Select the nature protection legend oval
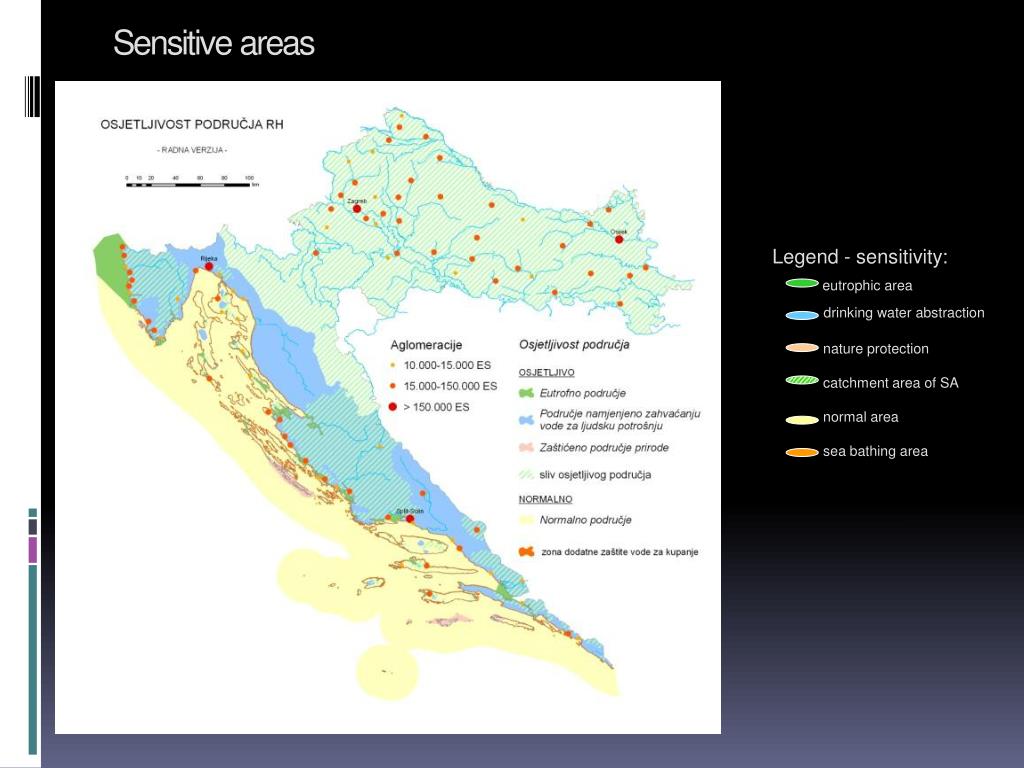Image resolution: width=1024 pixels, height=768 pixels. coord(802,348)
